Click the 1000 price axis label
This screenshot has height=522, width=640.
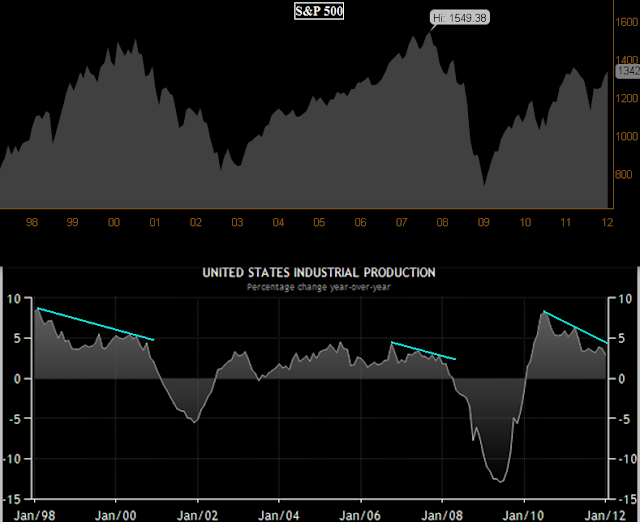click(627, 136)
